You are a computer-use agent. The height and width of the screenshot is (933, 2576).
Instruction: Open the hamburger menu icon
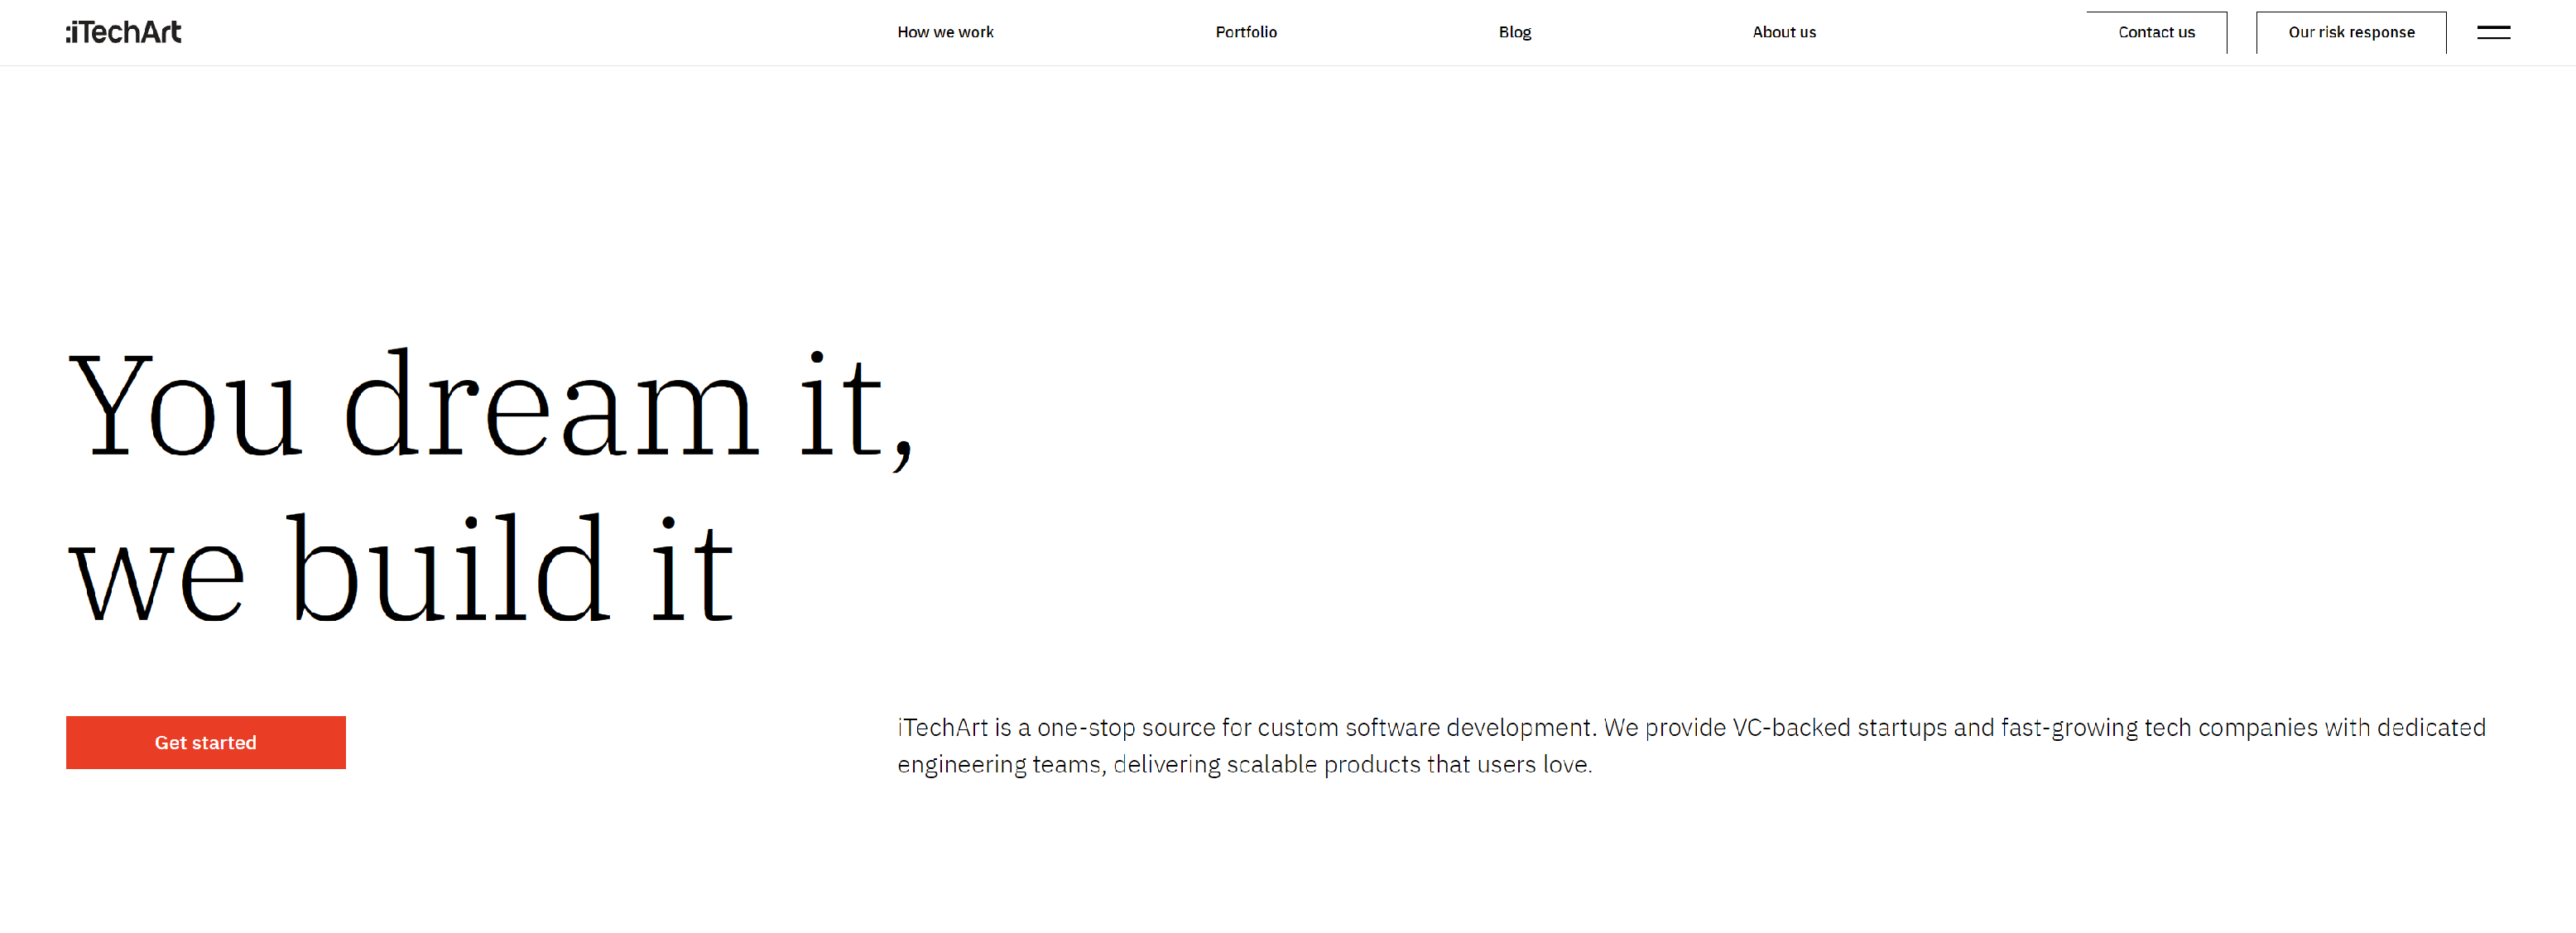2493,32
